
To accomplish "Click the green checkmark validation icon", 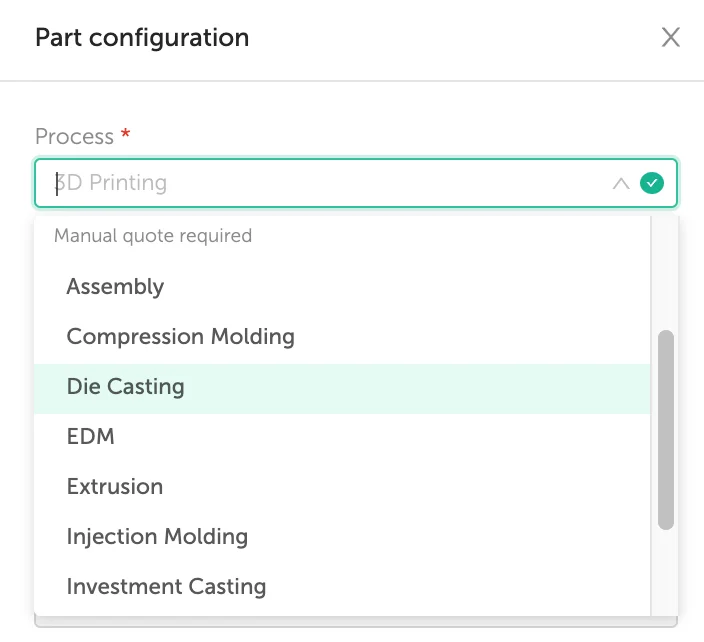I will (x=651, y=183).
